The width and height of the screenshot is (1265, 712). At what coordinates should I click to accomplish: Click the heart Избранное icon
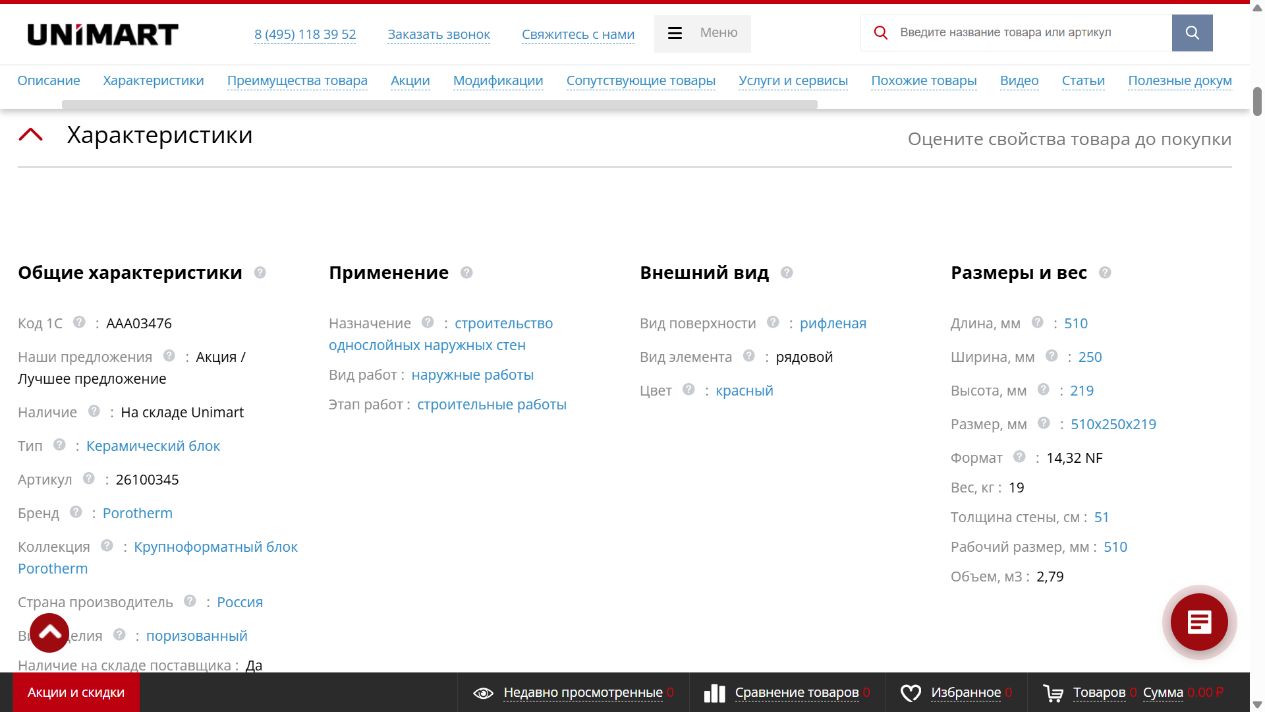(x=910, y=693)
